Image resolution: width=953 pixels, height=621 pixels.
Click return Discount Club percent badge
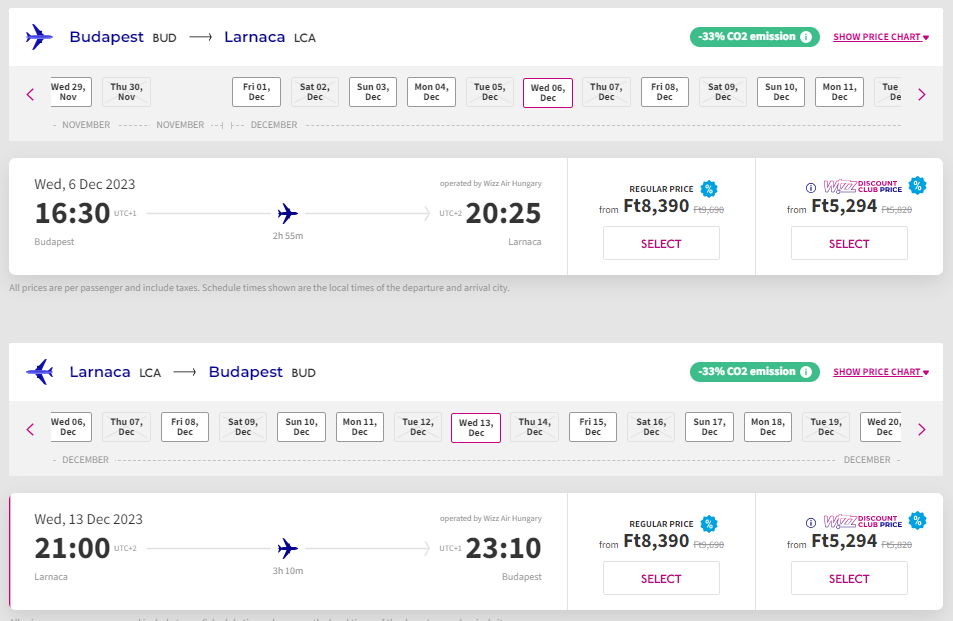[x=917, y=520]
